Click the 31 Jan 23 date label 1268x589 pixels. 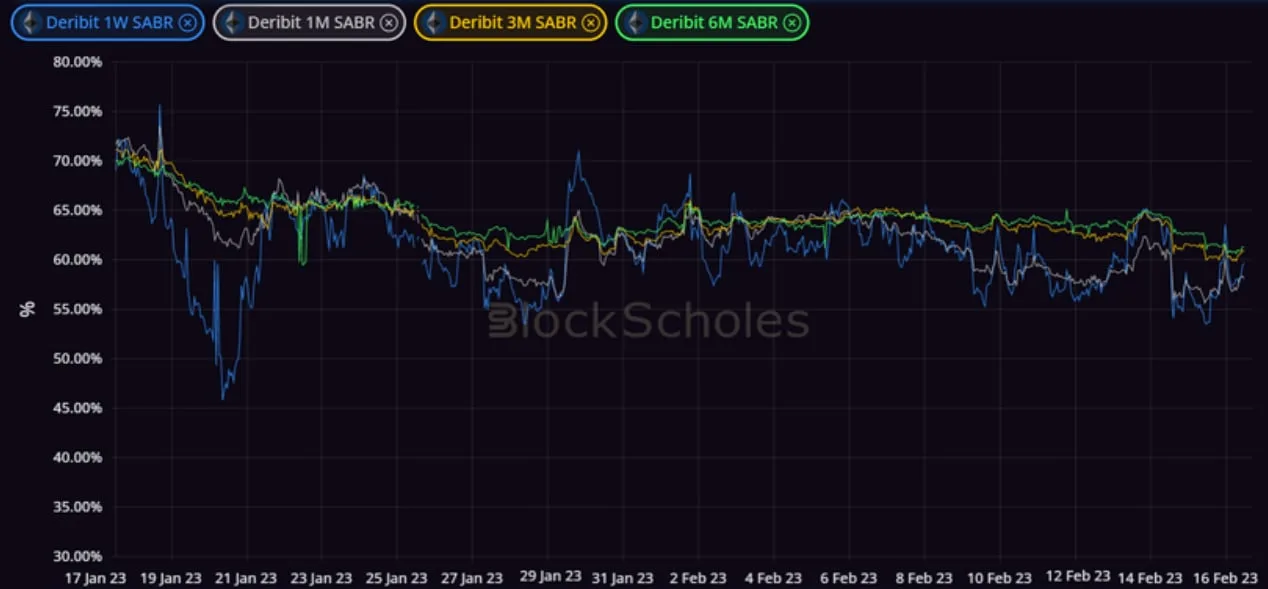pyautogui.click(x=623, y=578)
